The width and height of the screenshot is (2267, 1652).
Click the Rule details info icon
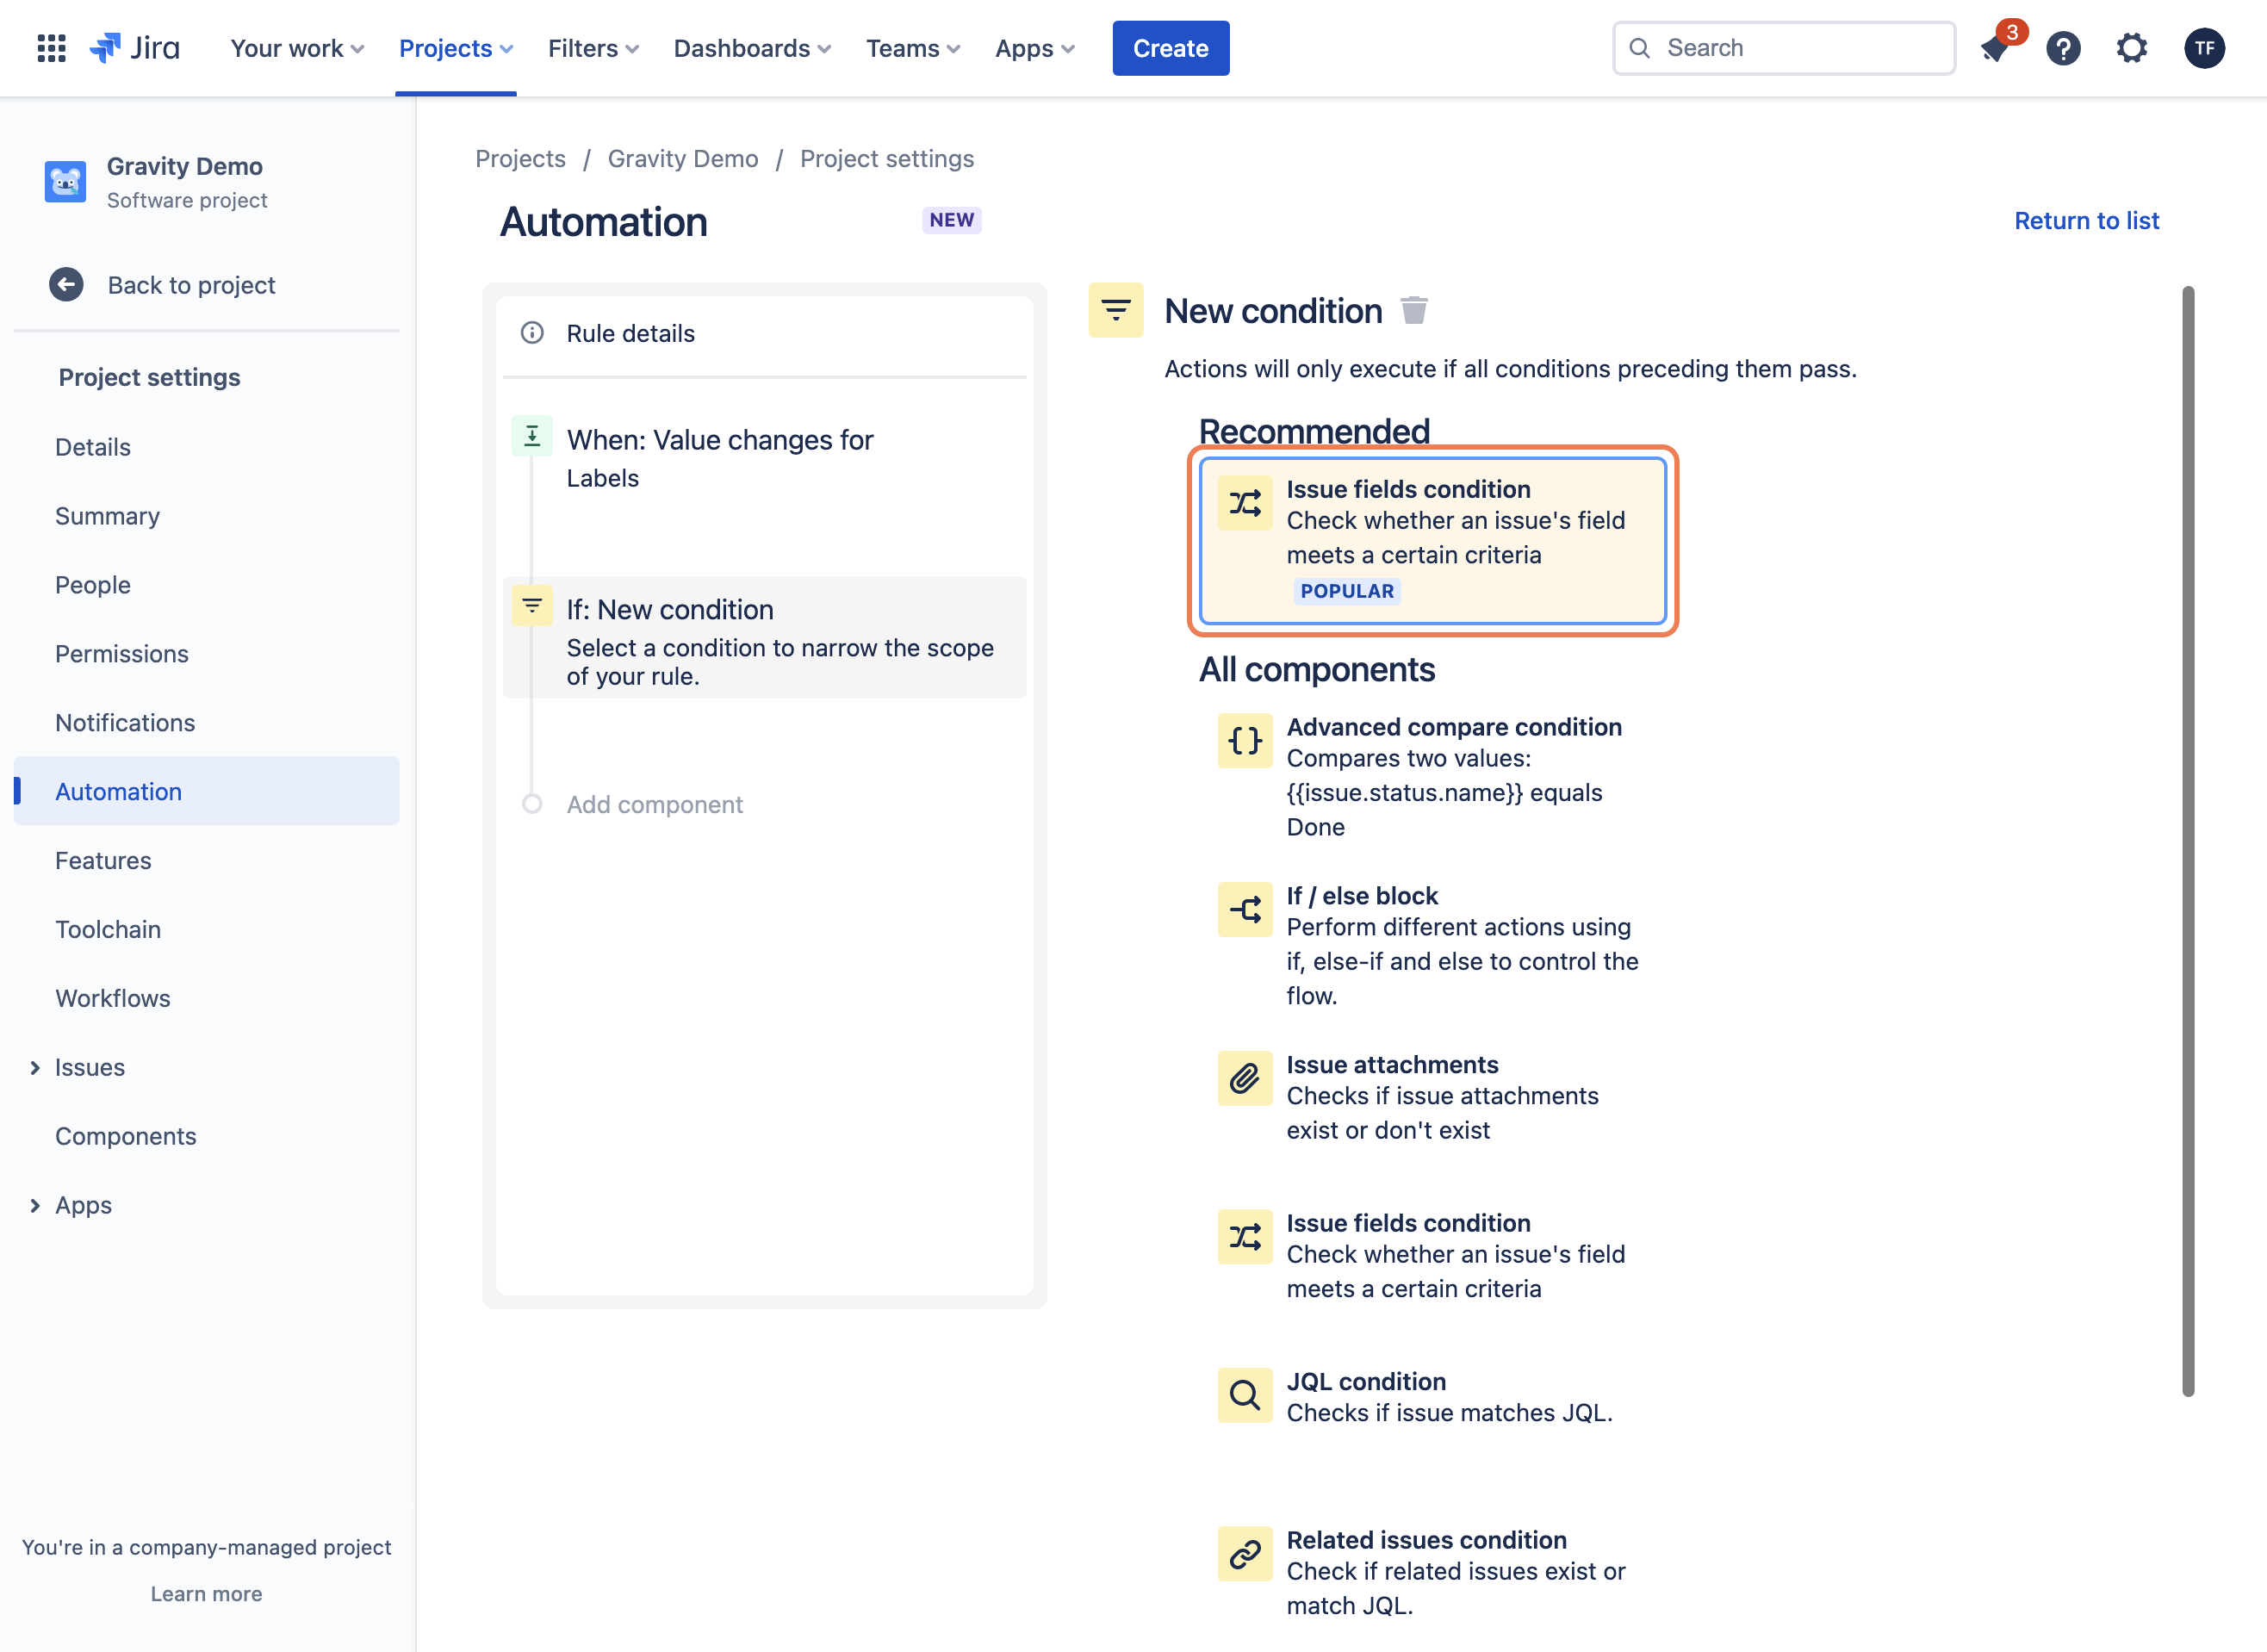(532, 333)
